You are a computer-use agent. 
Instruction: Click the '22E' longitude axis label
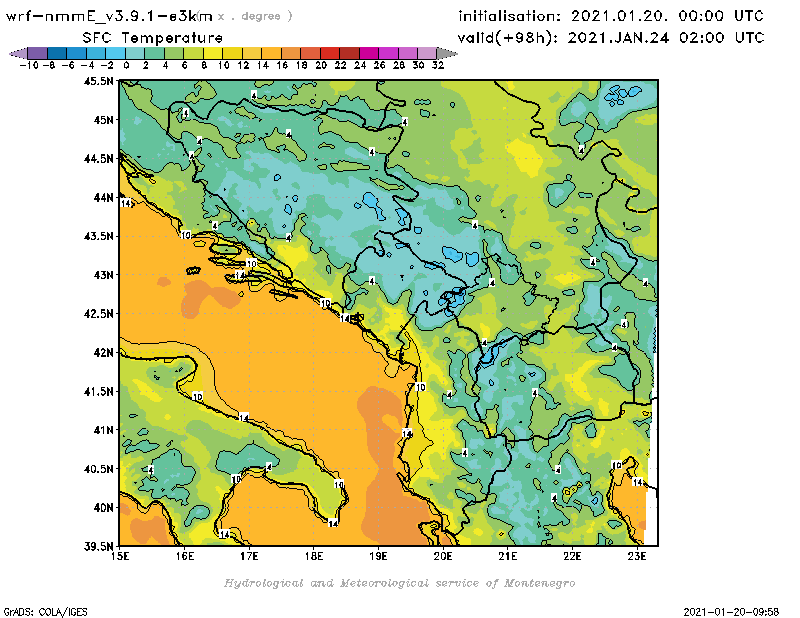[x=572, y=556]
